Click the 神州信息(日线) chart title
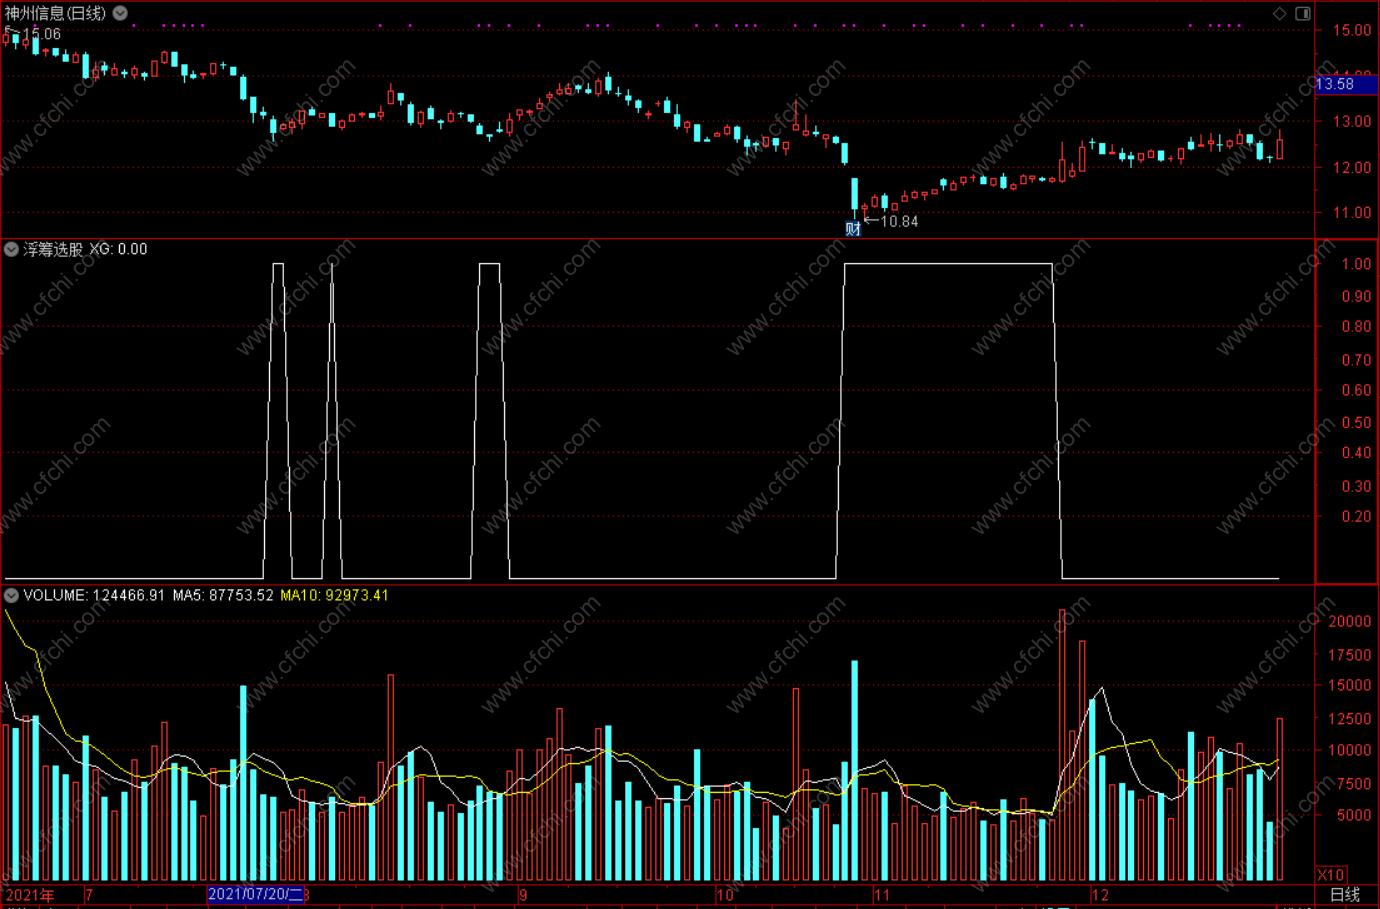 (55, 13)
